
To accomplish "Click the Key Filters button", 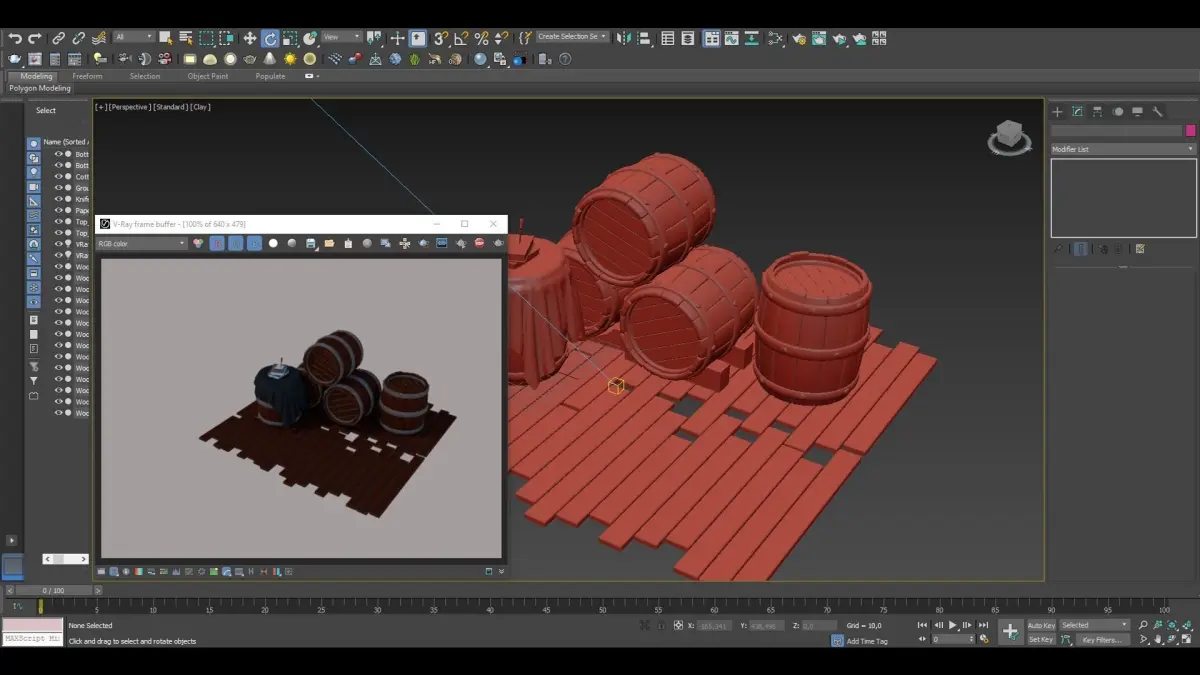I will click(x=1101, y=640).
